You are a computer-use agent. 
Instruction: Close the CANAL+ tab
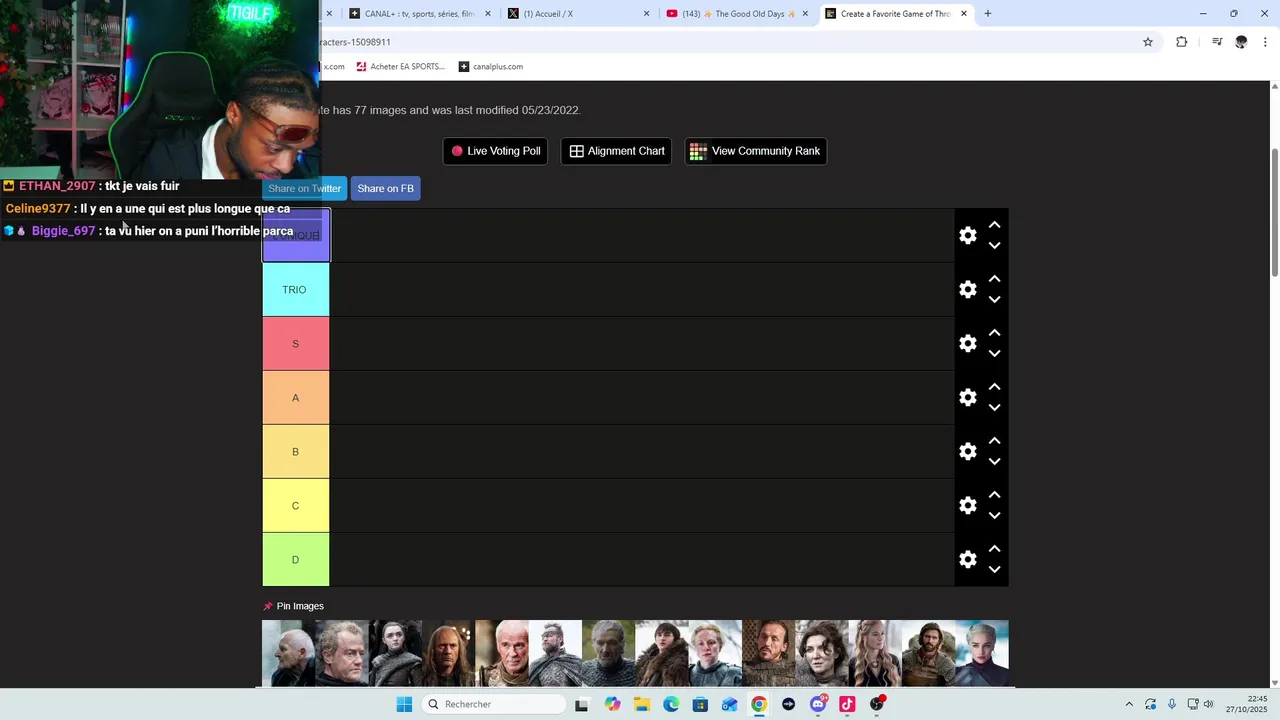coord(488,14)
